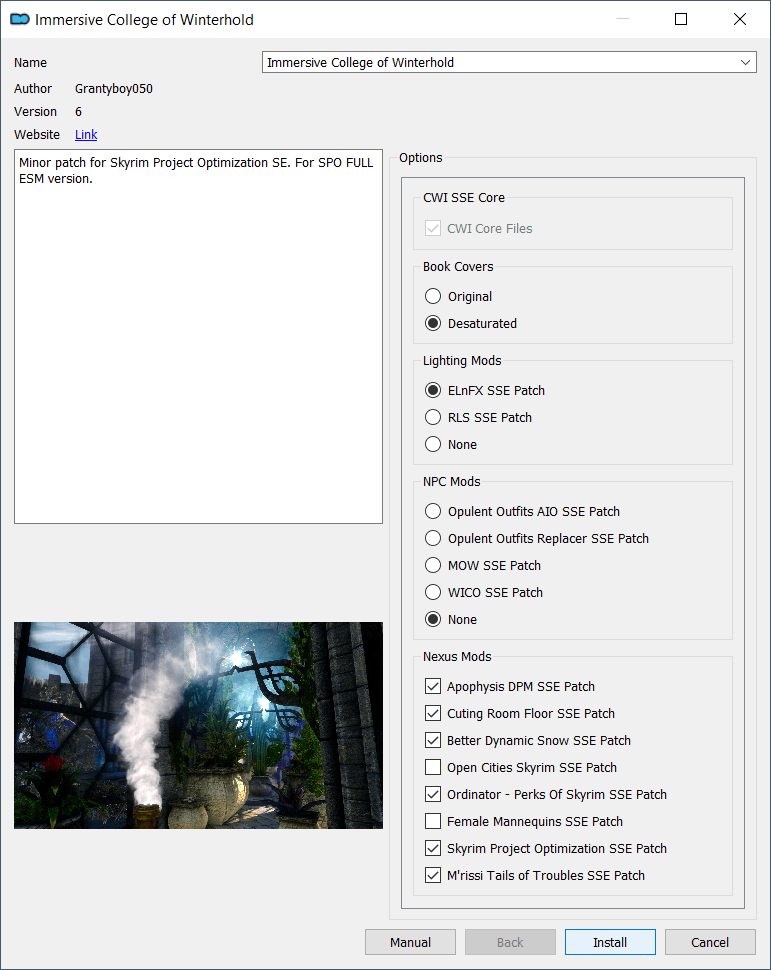Click the Nexus Mods group label
771x970 pixels.
coord(457,656)
